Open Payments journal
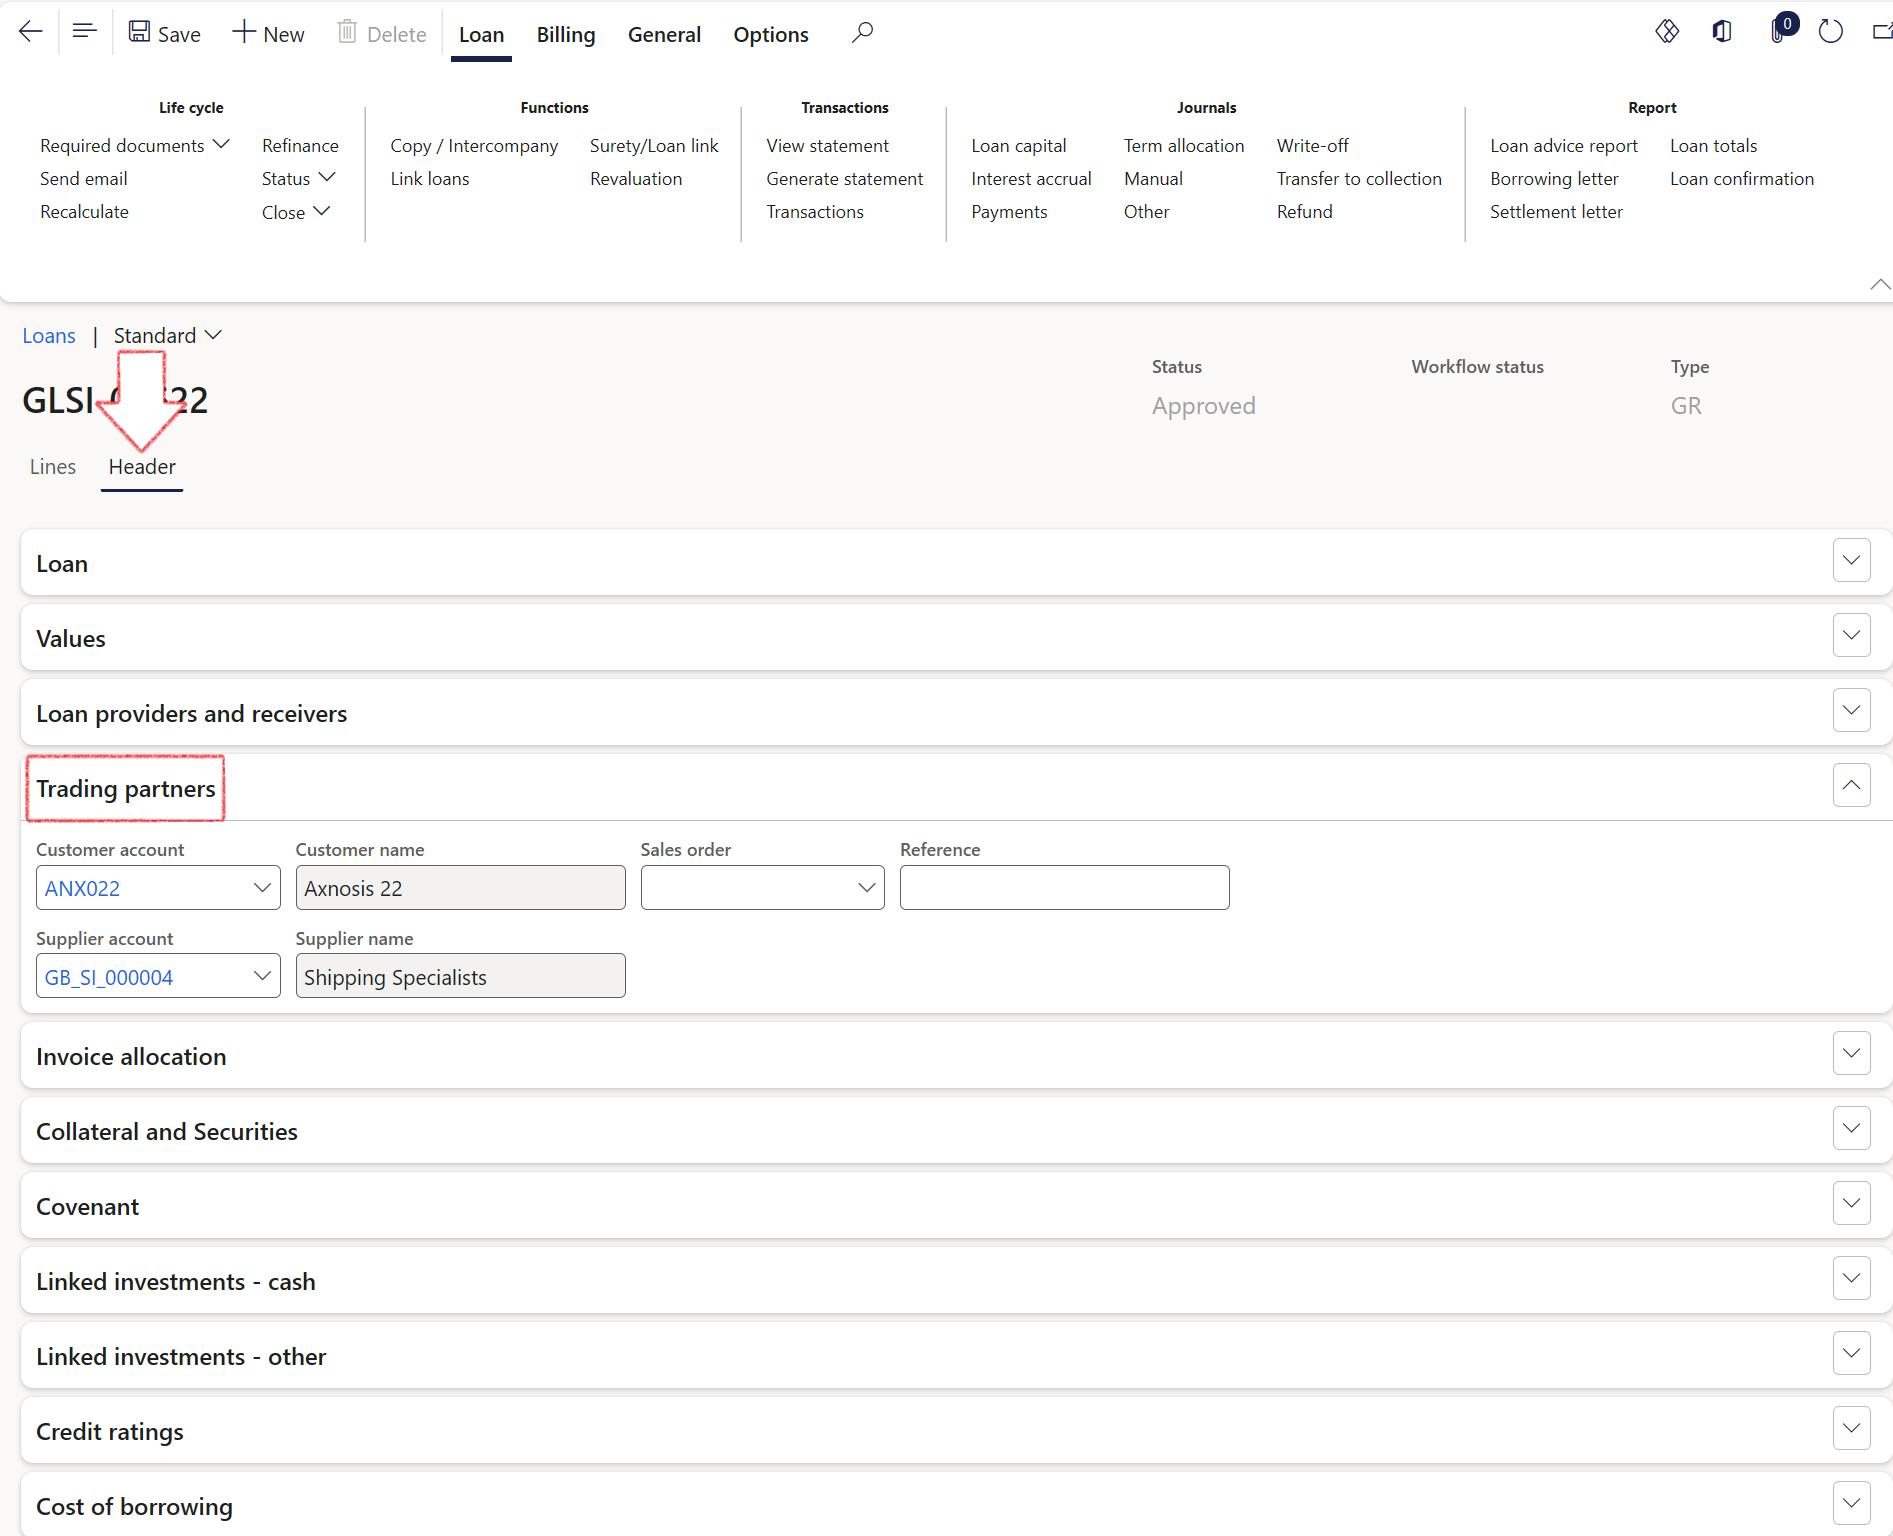The image size is (1893, 1536). tap(1009, 212)
